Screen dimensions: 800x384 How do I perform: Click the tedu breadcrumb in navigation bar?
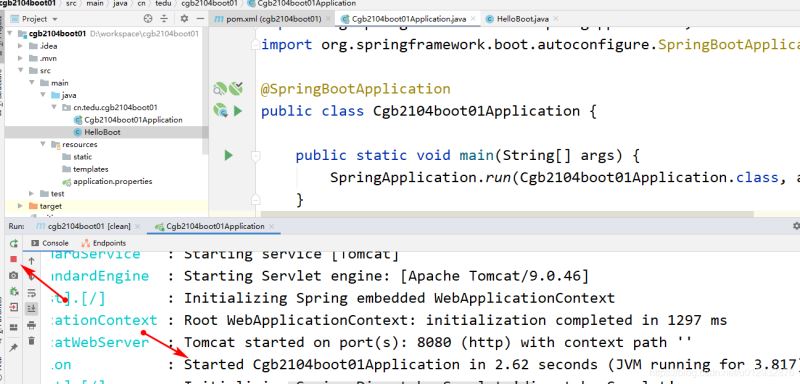(163, 3)
